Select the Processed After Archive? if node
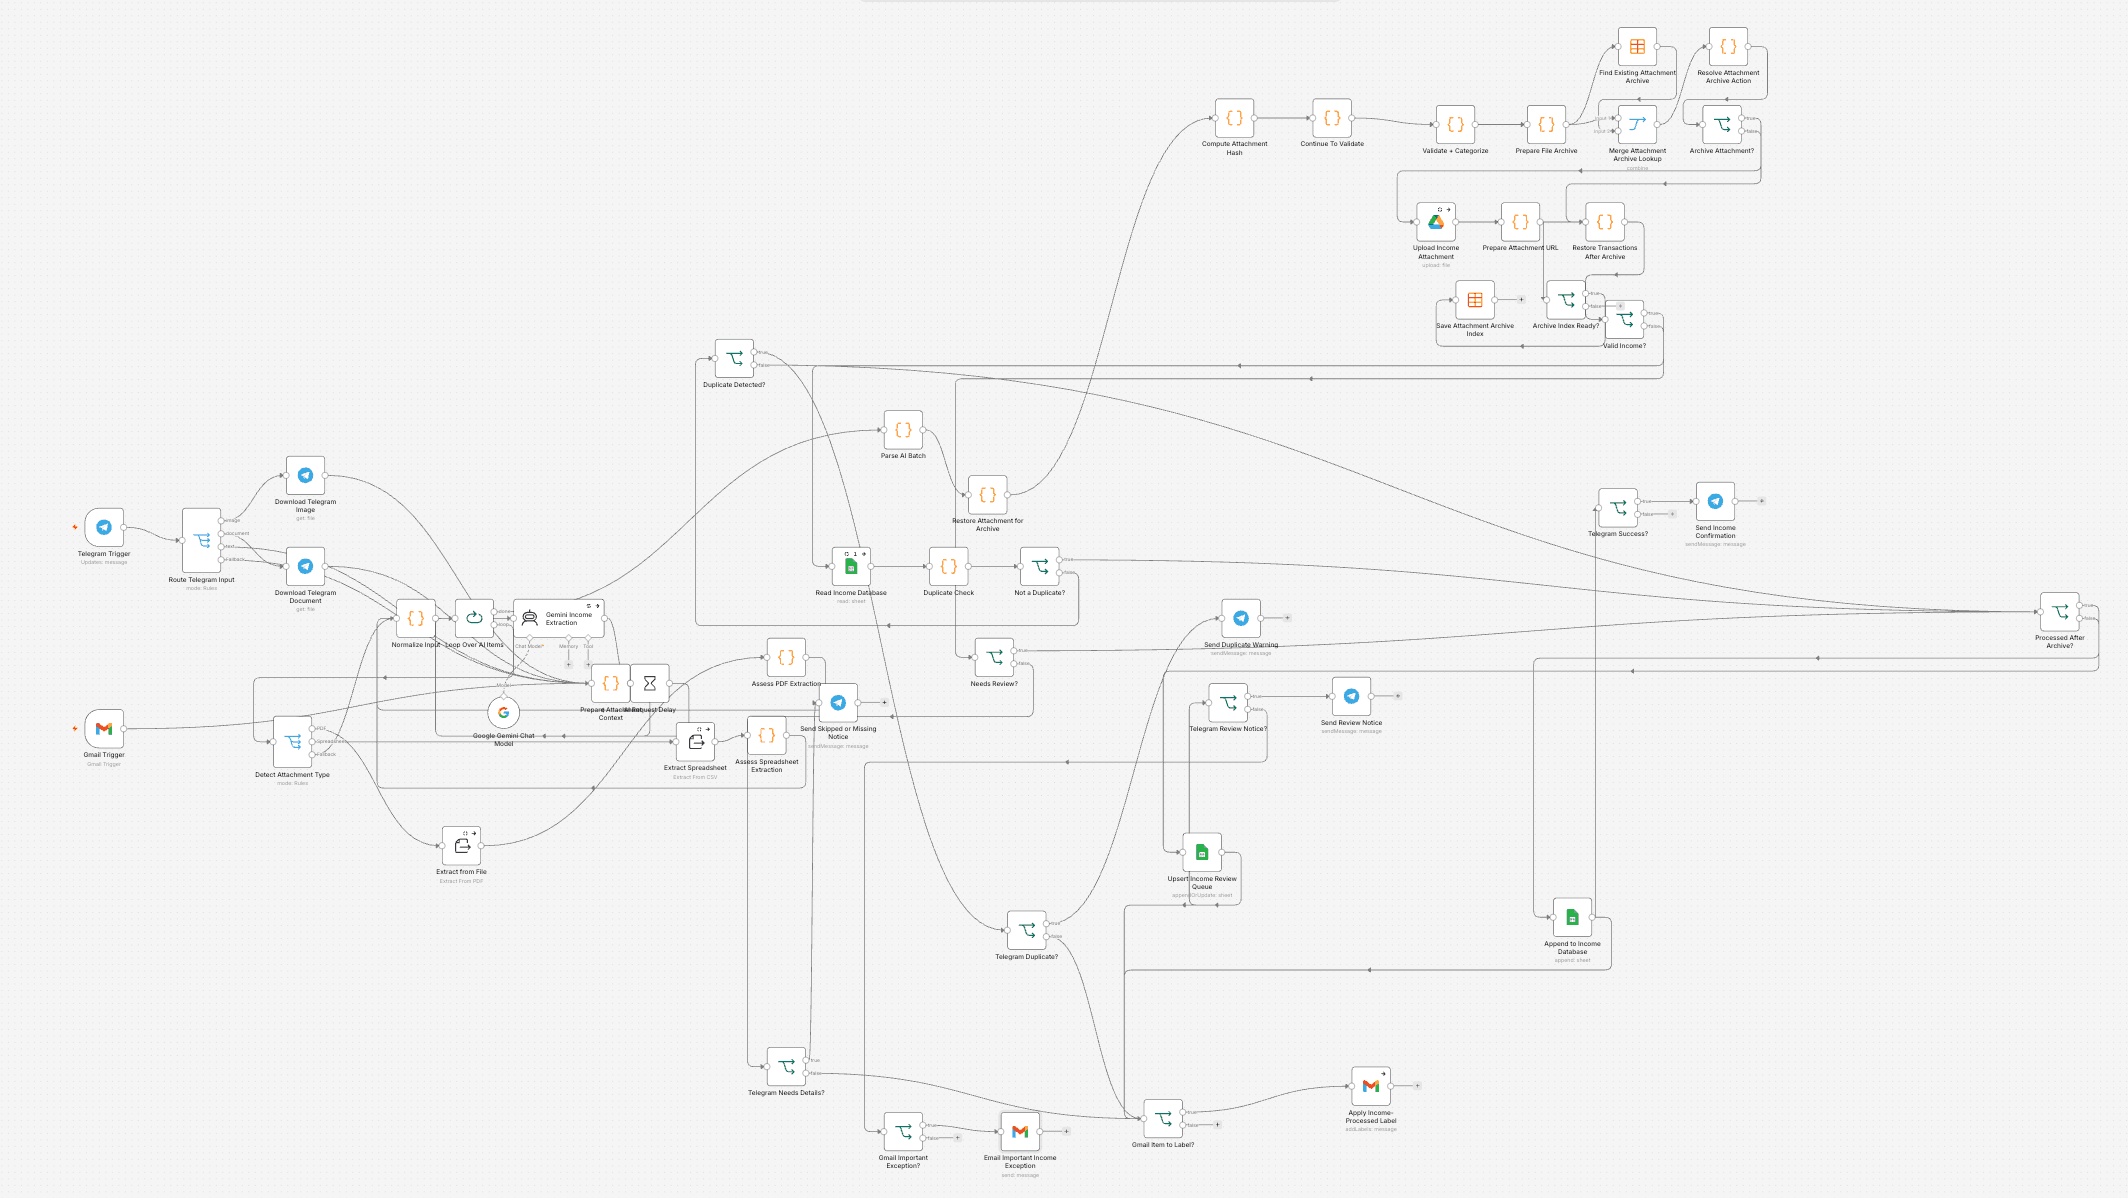The width and height of the screenshot is (2128, 1198). click(2059, 612)
